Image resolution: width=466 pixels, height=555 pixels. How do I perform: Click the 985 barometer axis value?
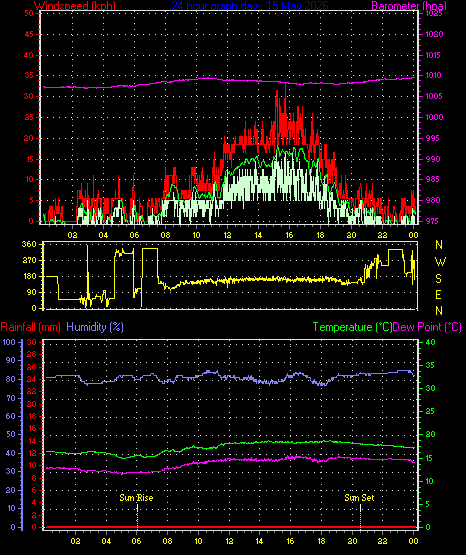point(433,179)
